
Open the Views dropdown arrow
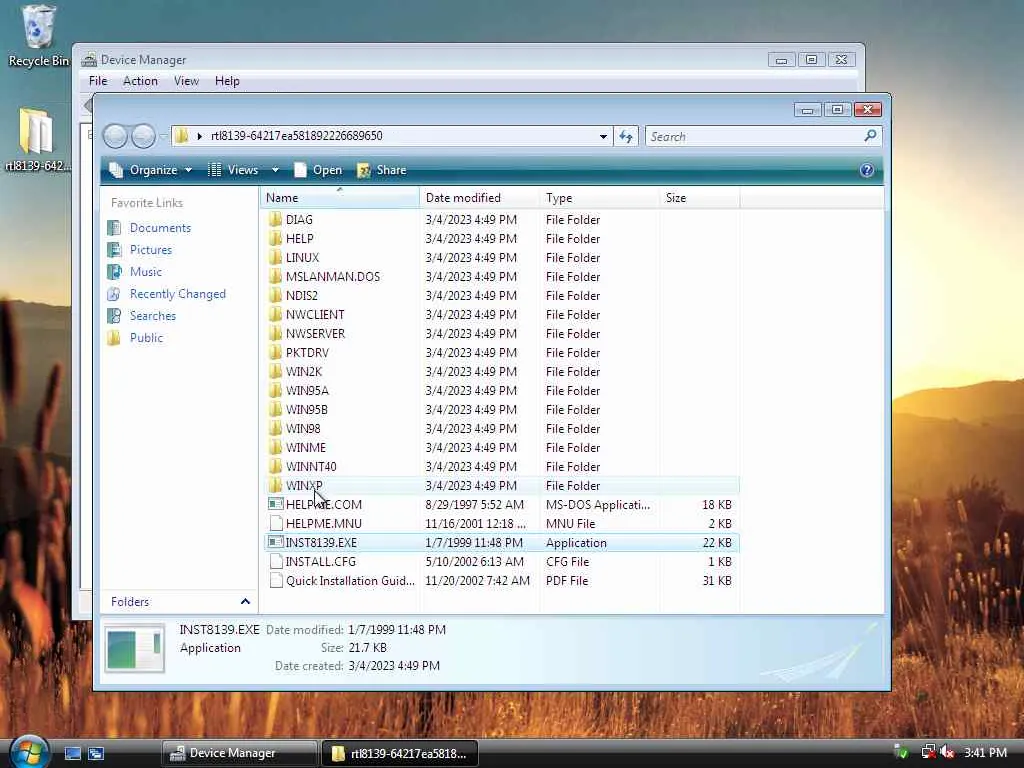[x=275, y=170]
